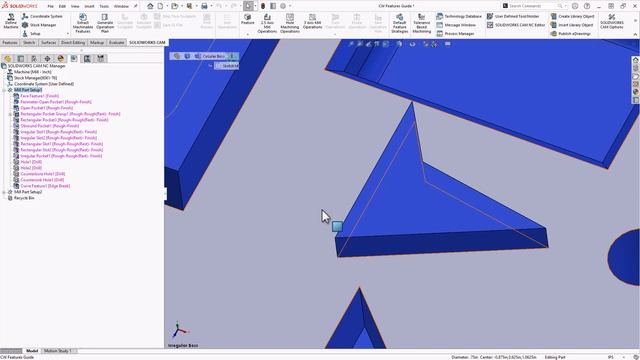
Task: Open Hole Machining Operations
Action: point(290,23)
